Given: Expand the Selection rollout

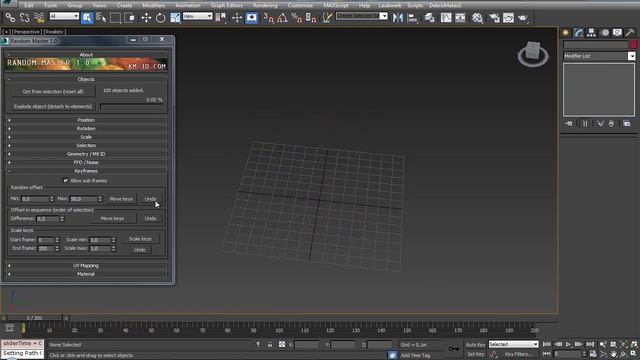Looking at the screenshot, I should point(86,145).
